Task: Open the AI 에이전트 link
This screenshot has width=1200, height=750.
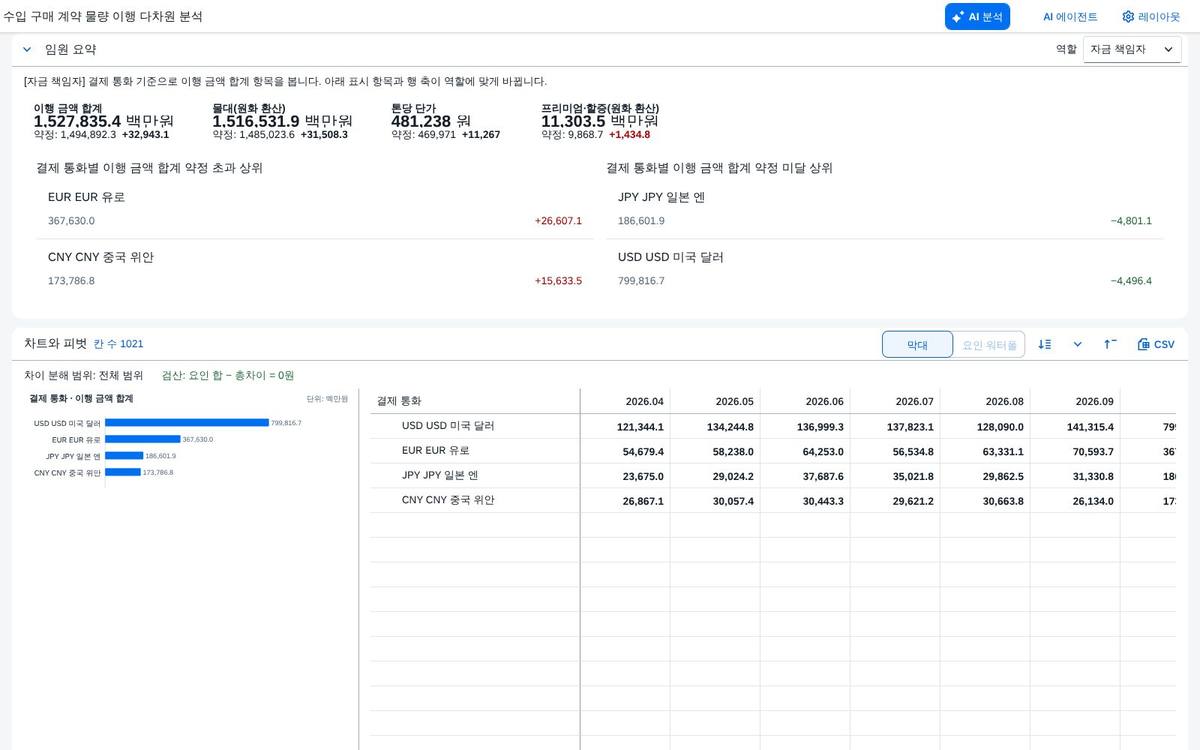Action: click(x=1070, y=17)
